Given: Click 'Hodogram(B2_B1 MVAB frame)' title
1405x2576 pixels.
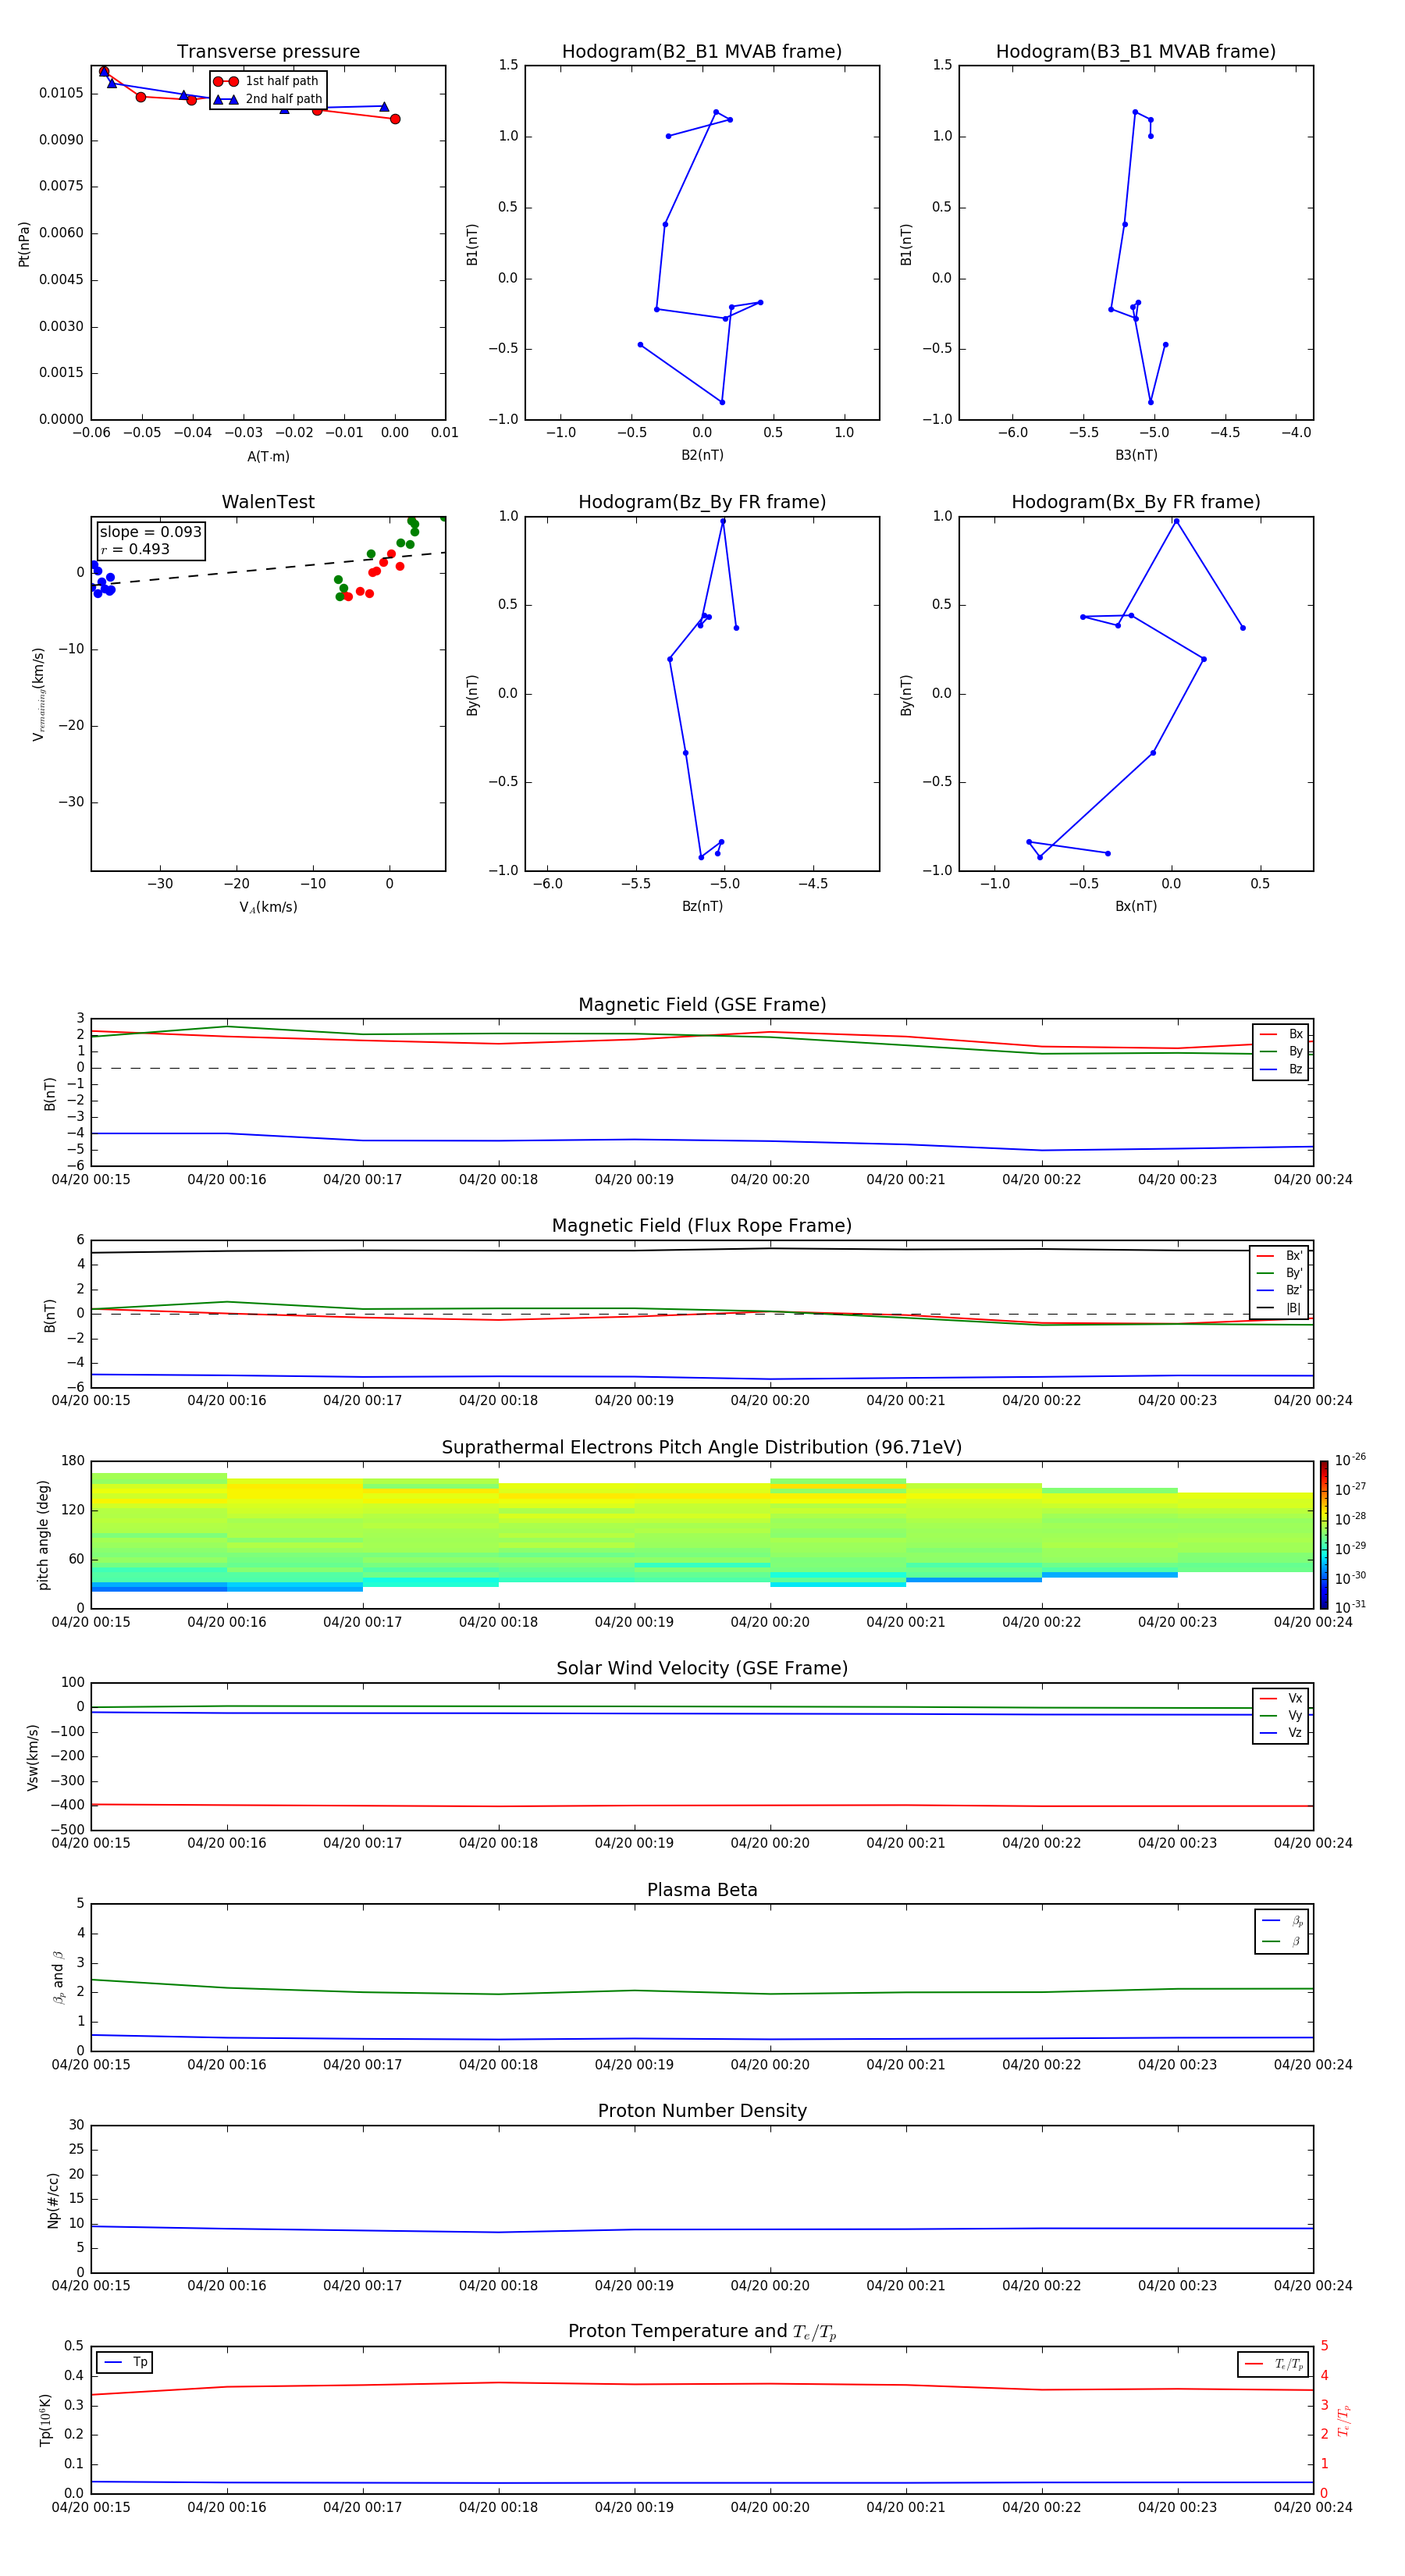Looking at the screenshot, I should pyautogui.click(x=702, y=52).
